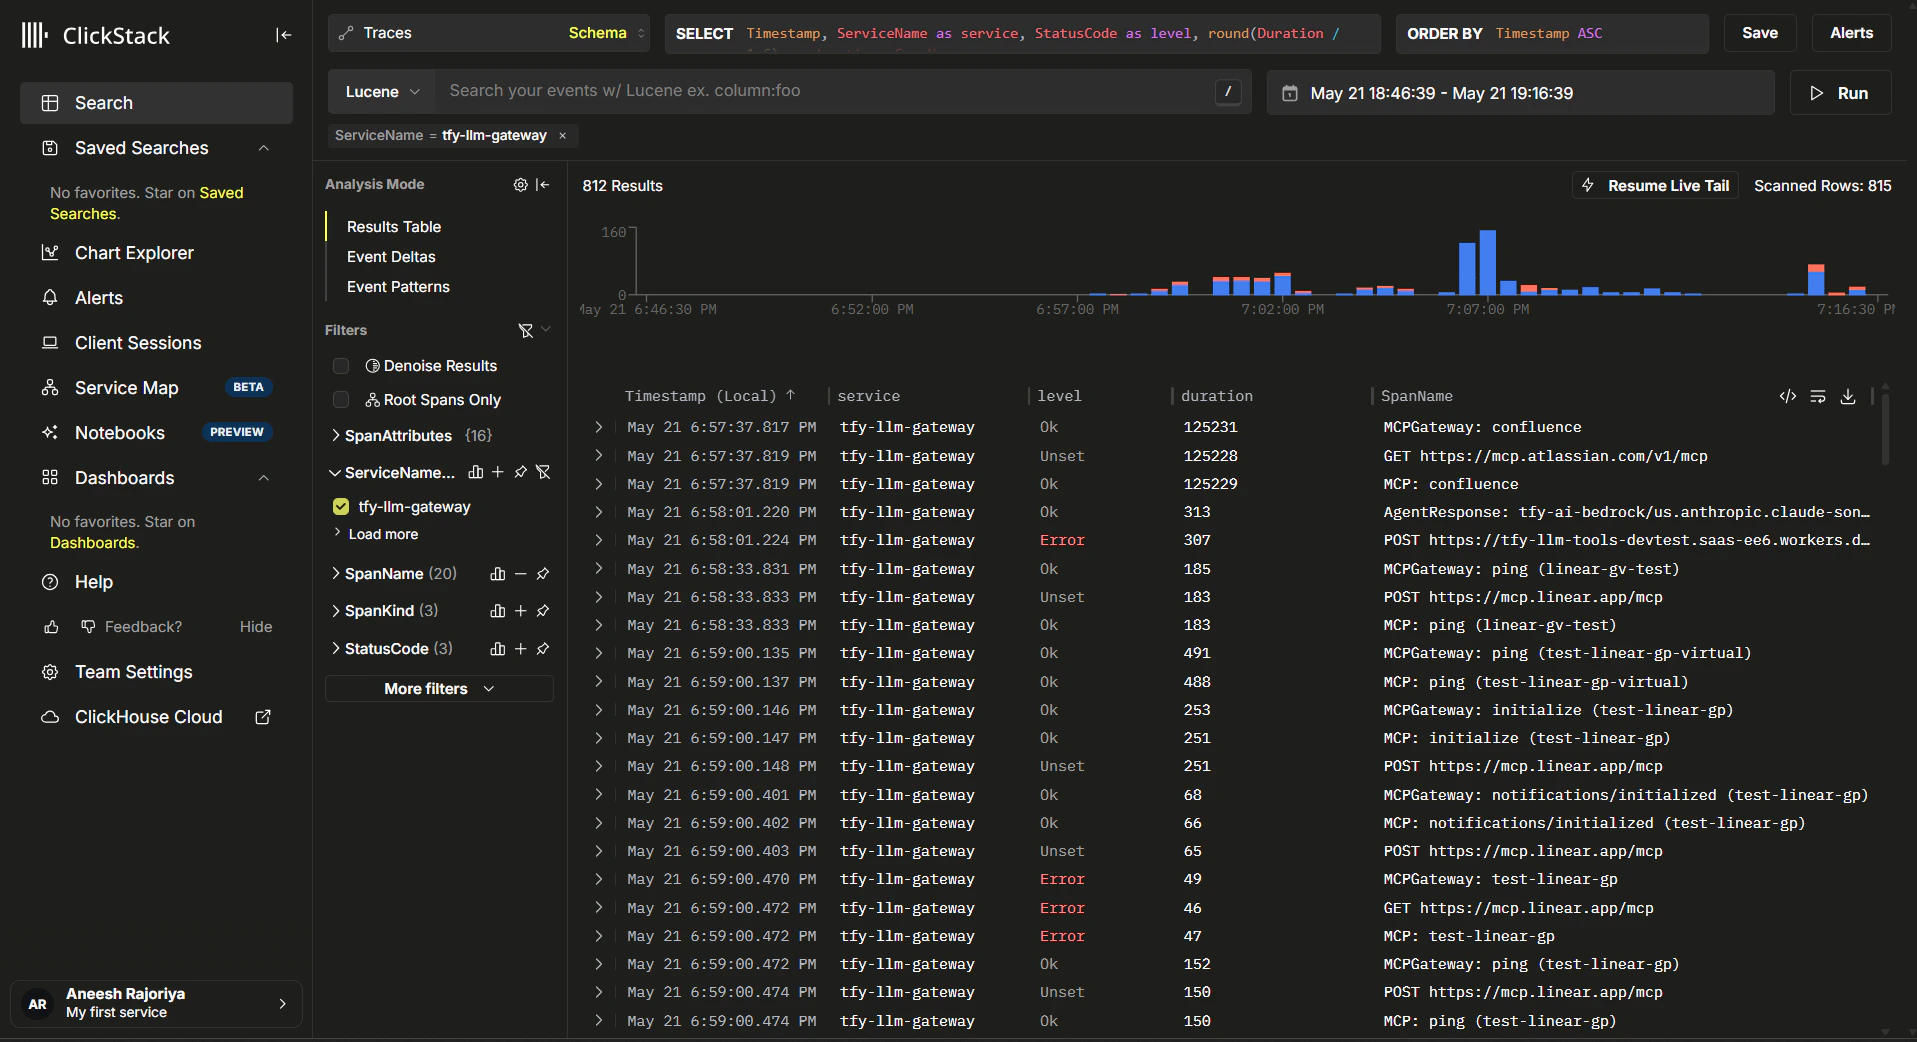This screenshot has height=1042, width=1917.
Task: Toggle line wrap in results table
Action: tap(1818, 397)
